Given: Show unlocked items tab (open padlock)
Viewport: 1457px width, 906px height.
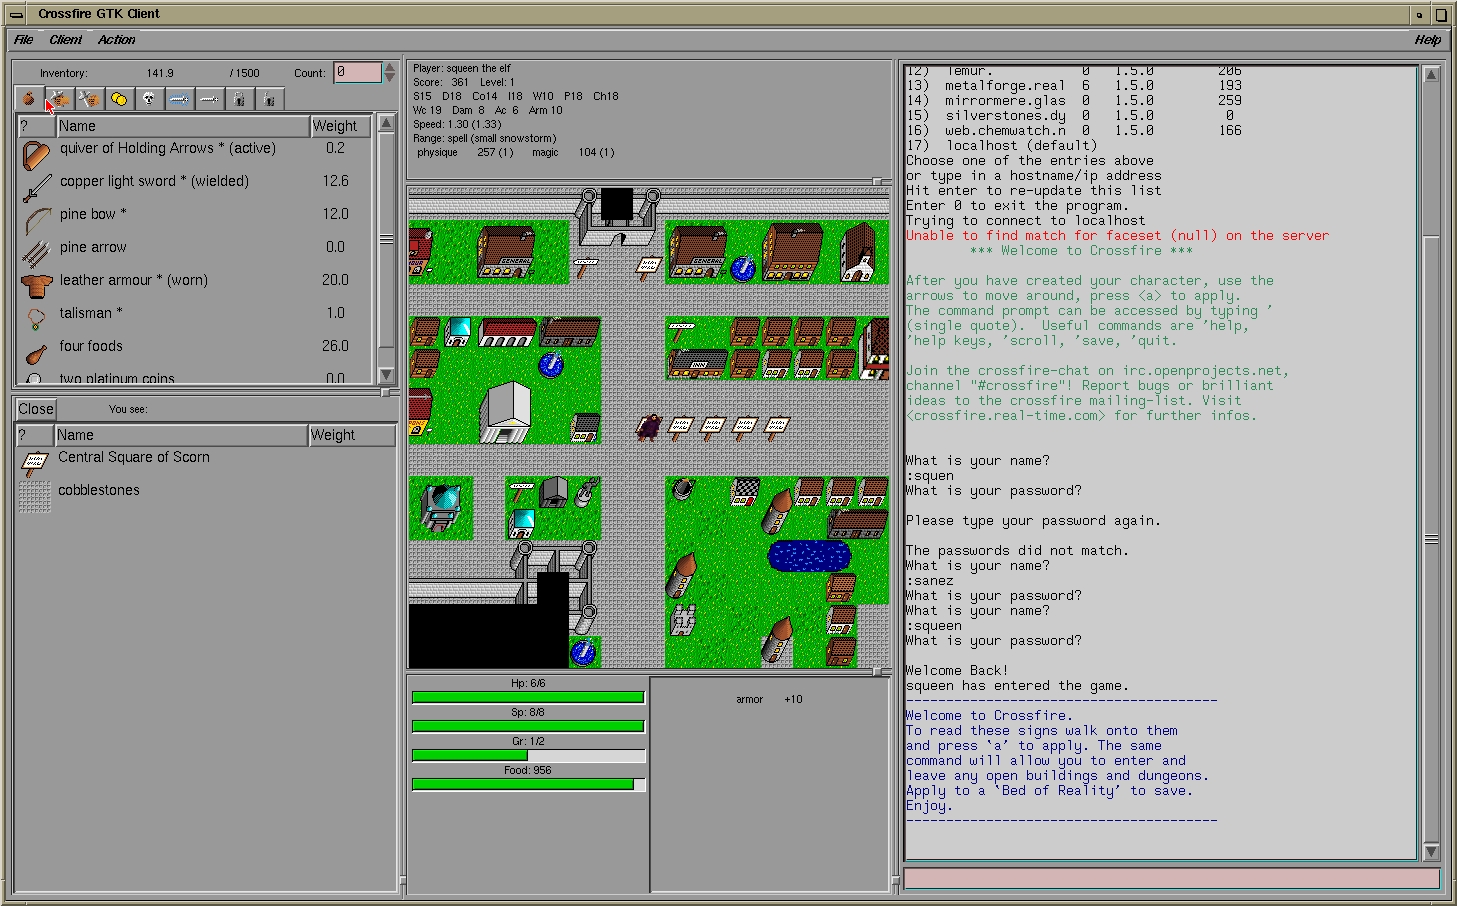Looking at the screenshot, I should (269, 99).
